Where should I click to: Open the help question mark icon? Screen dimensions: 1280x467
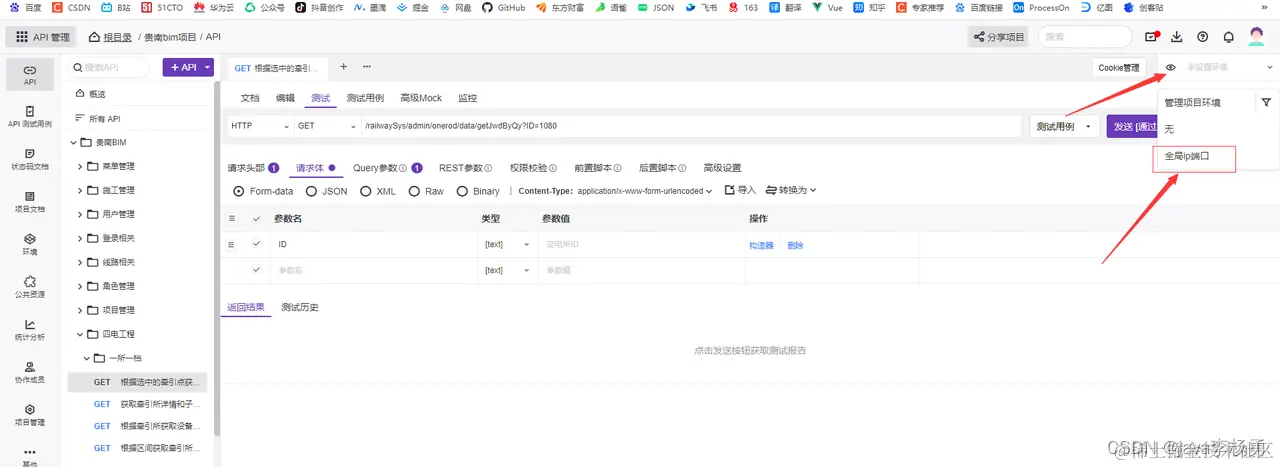coord(1202,37)
